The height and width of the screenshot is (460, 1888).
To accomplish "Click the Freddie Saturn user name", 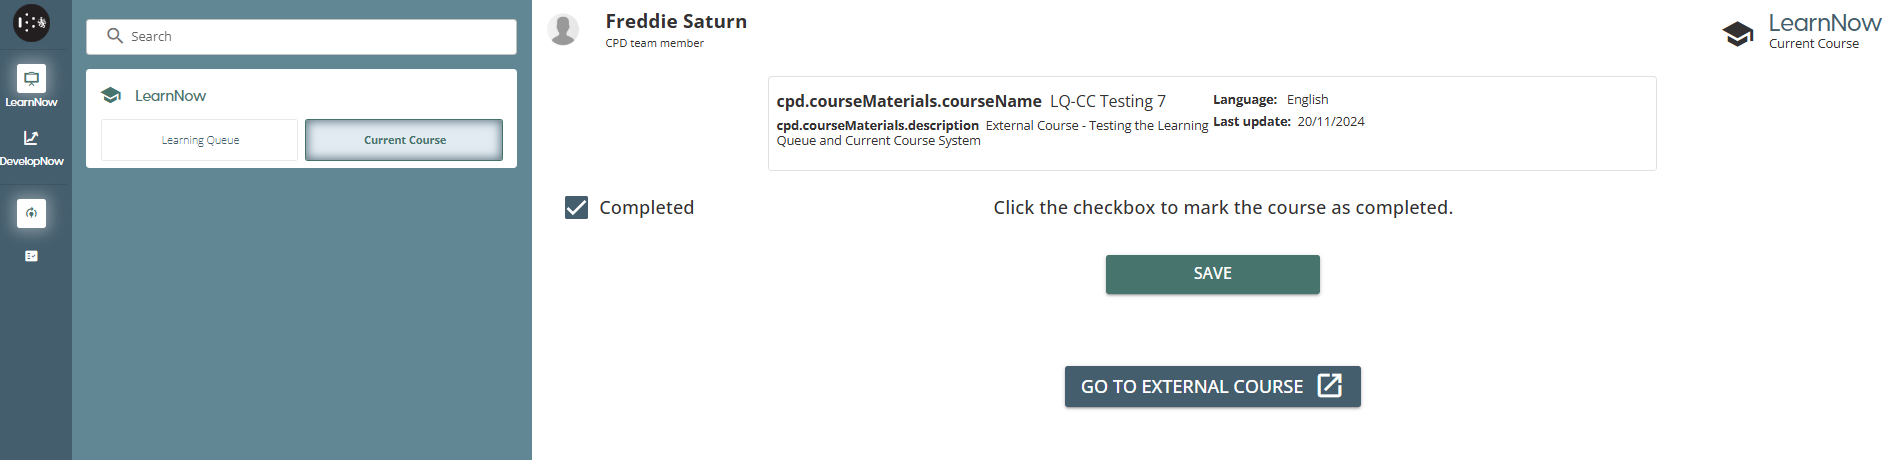I will [676, 21].
